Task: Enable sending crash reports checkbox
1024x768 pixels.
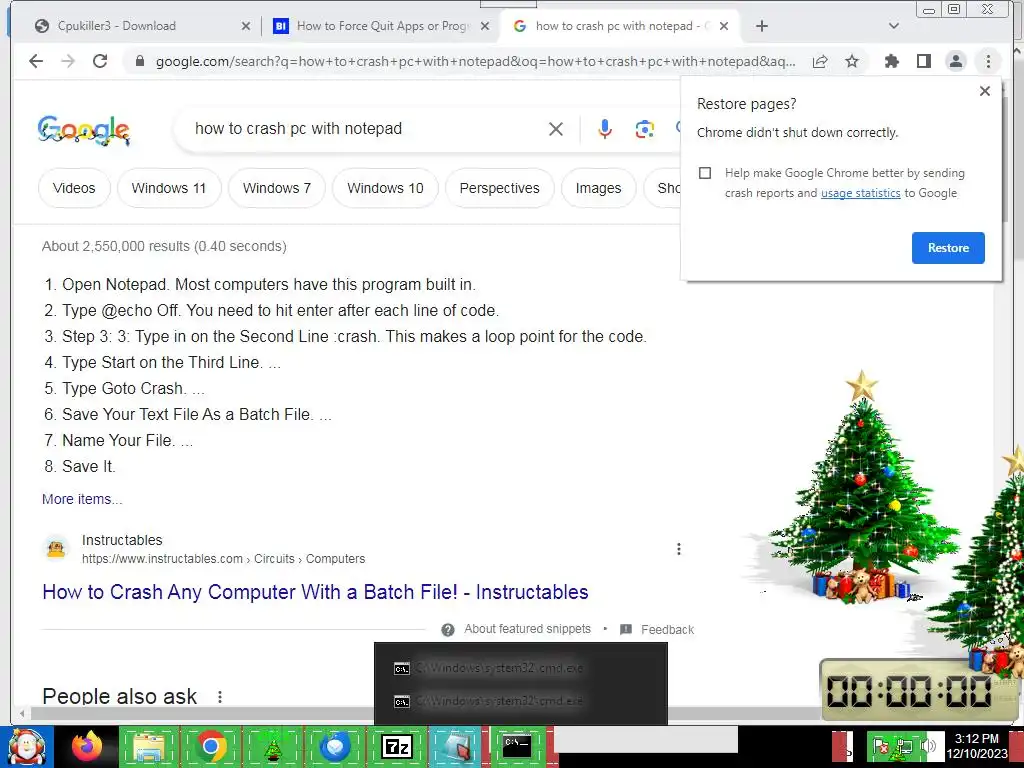Action: pos(705,173)
